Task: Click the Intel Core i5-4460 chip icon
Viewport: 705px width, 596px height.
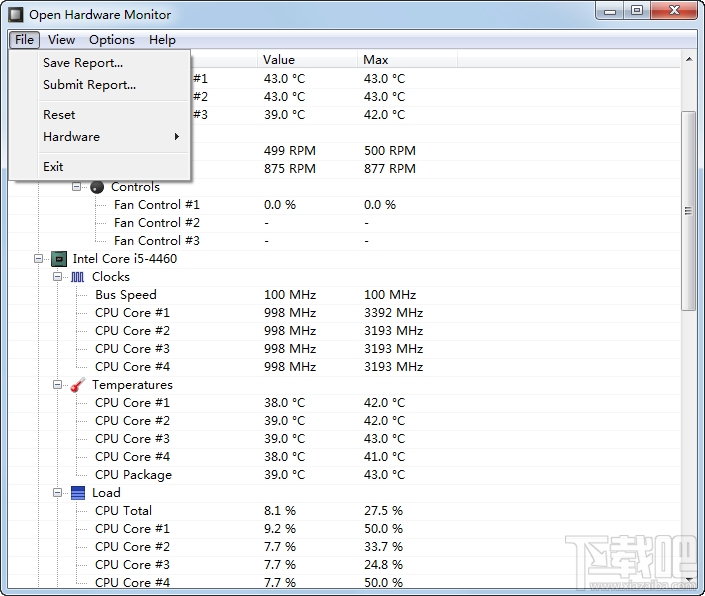Action: pos(59,259)
